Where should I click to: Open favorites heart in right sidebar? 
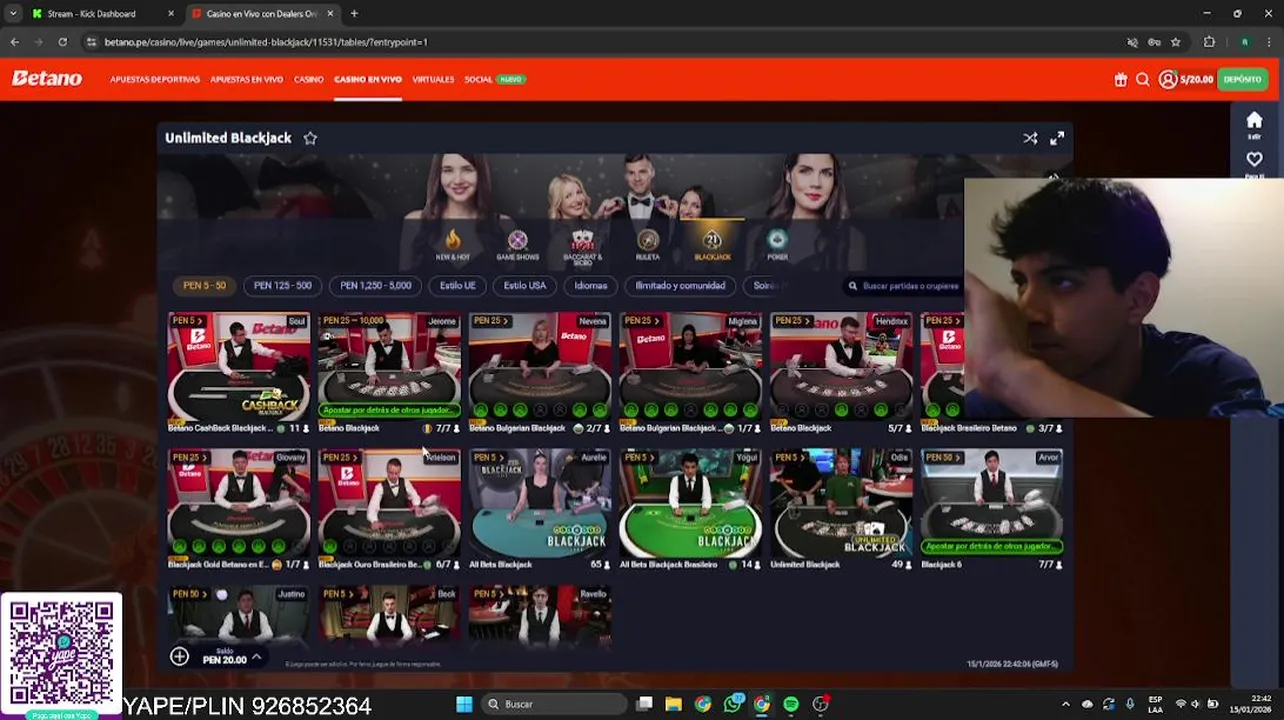pos(1254,160)
